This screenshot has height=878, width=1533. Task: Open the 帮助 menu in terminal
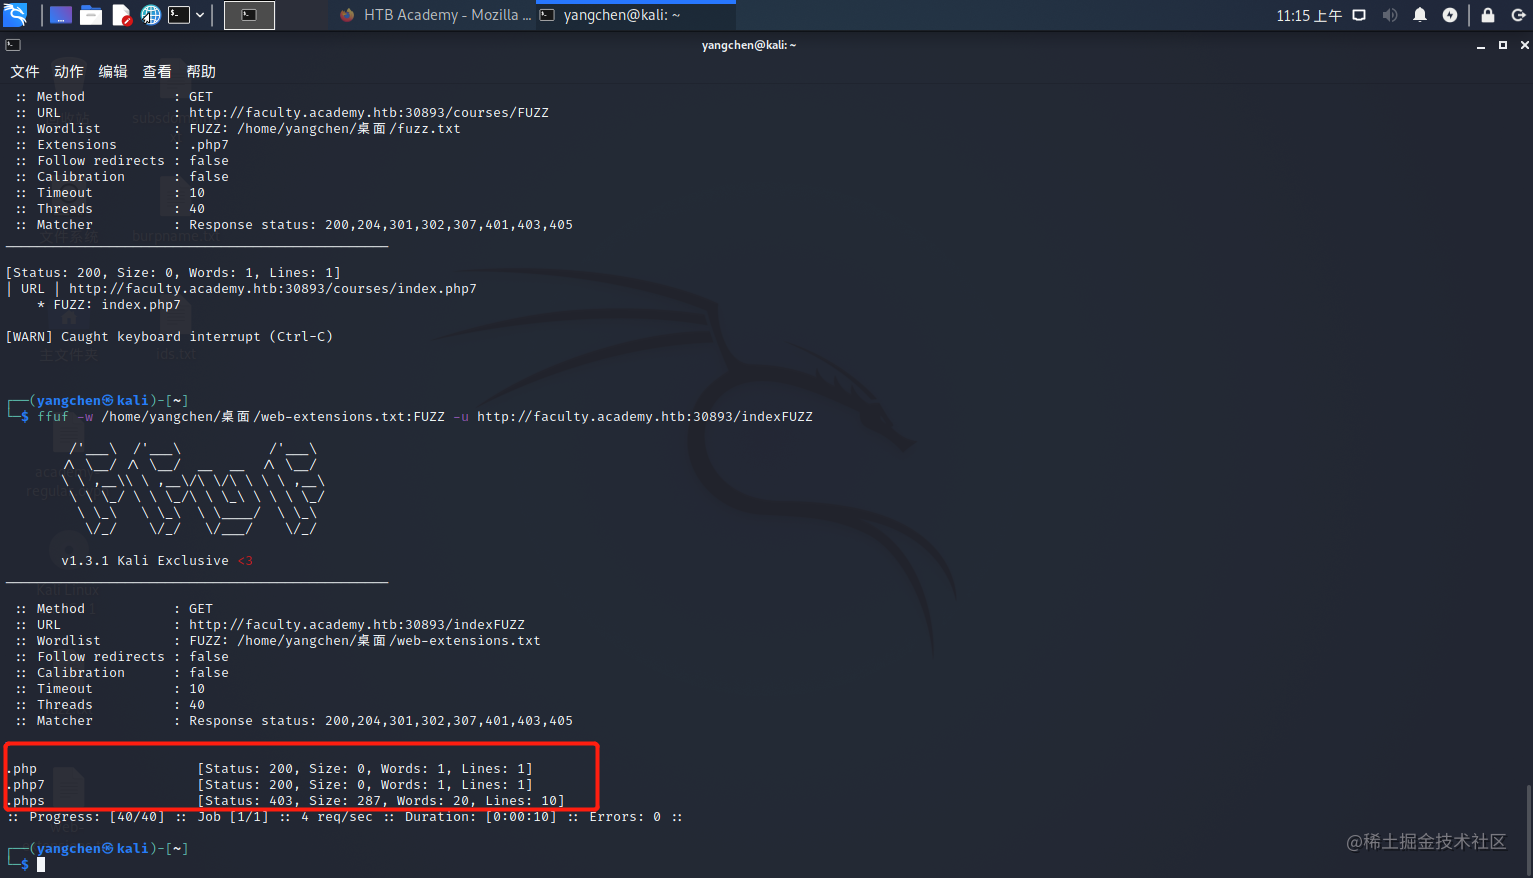point(200,71)
